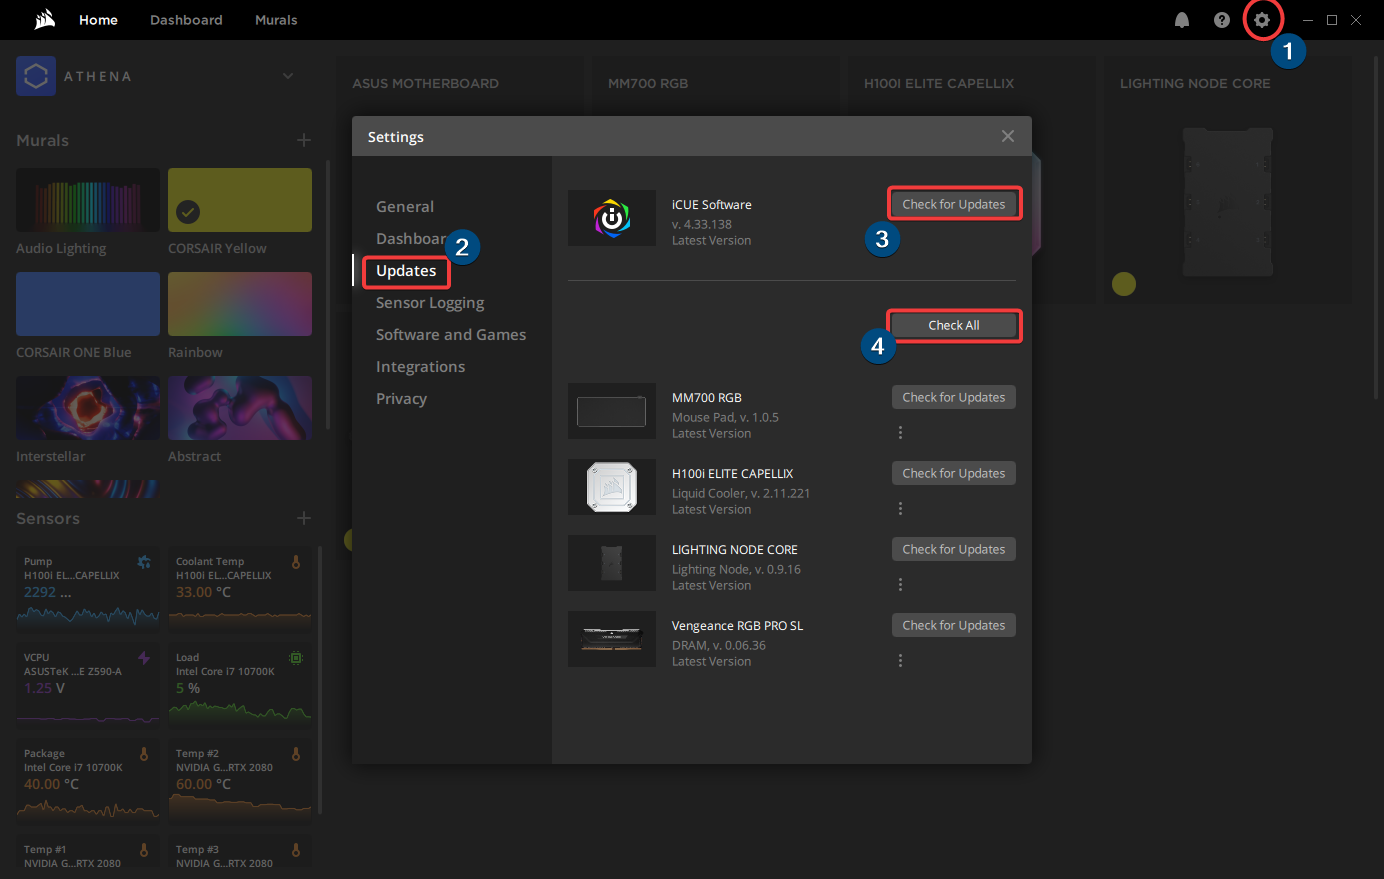Click the H100I ELITE CAPELLIX card title
This screenshot has width=1384, height=879.
pos(939,84)
